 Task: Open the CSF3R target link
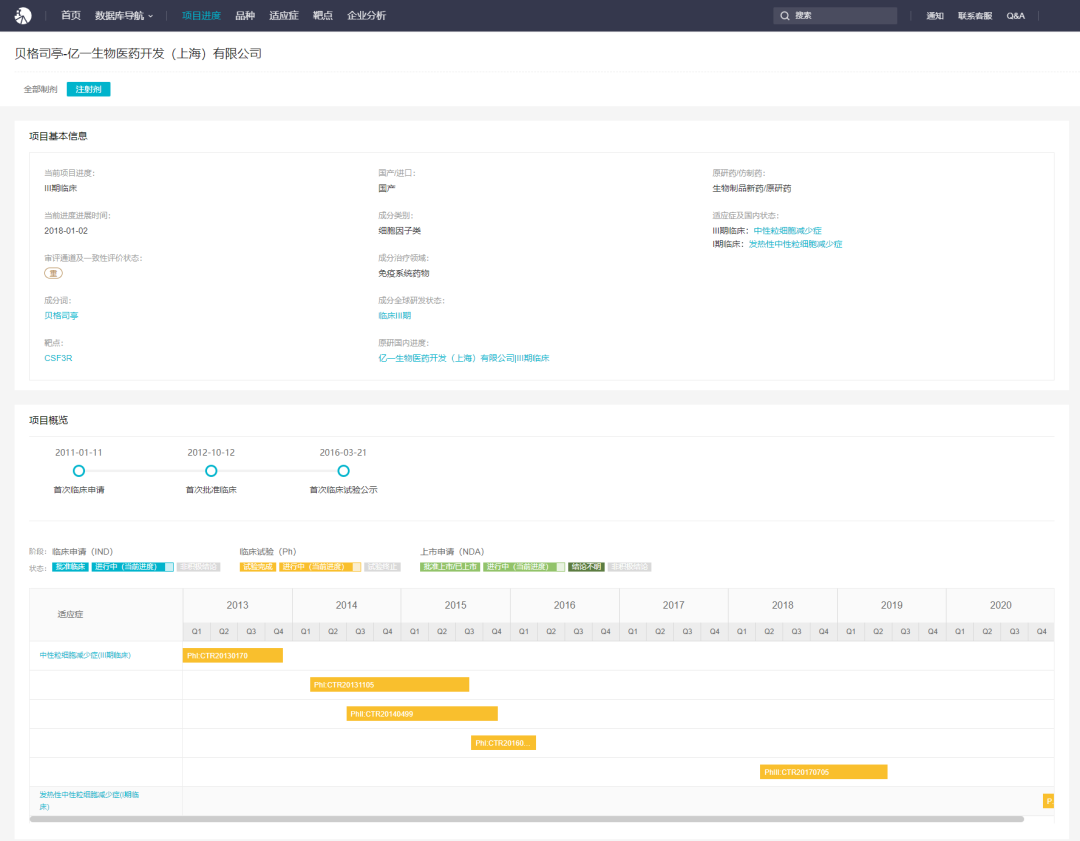tap(58, 358)
